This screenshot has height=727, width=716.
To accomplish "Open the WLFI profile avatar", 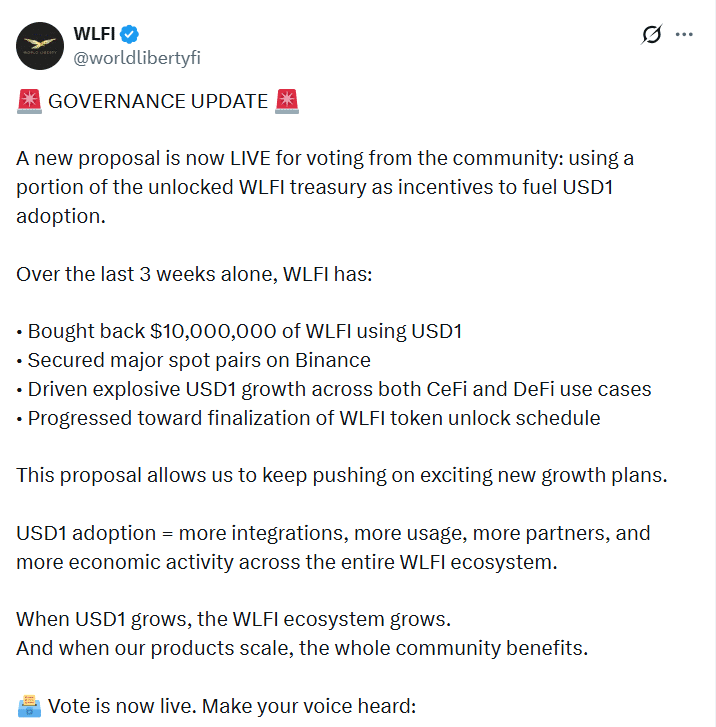I will [41, 45].
